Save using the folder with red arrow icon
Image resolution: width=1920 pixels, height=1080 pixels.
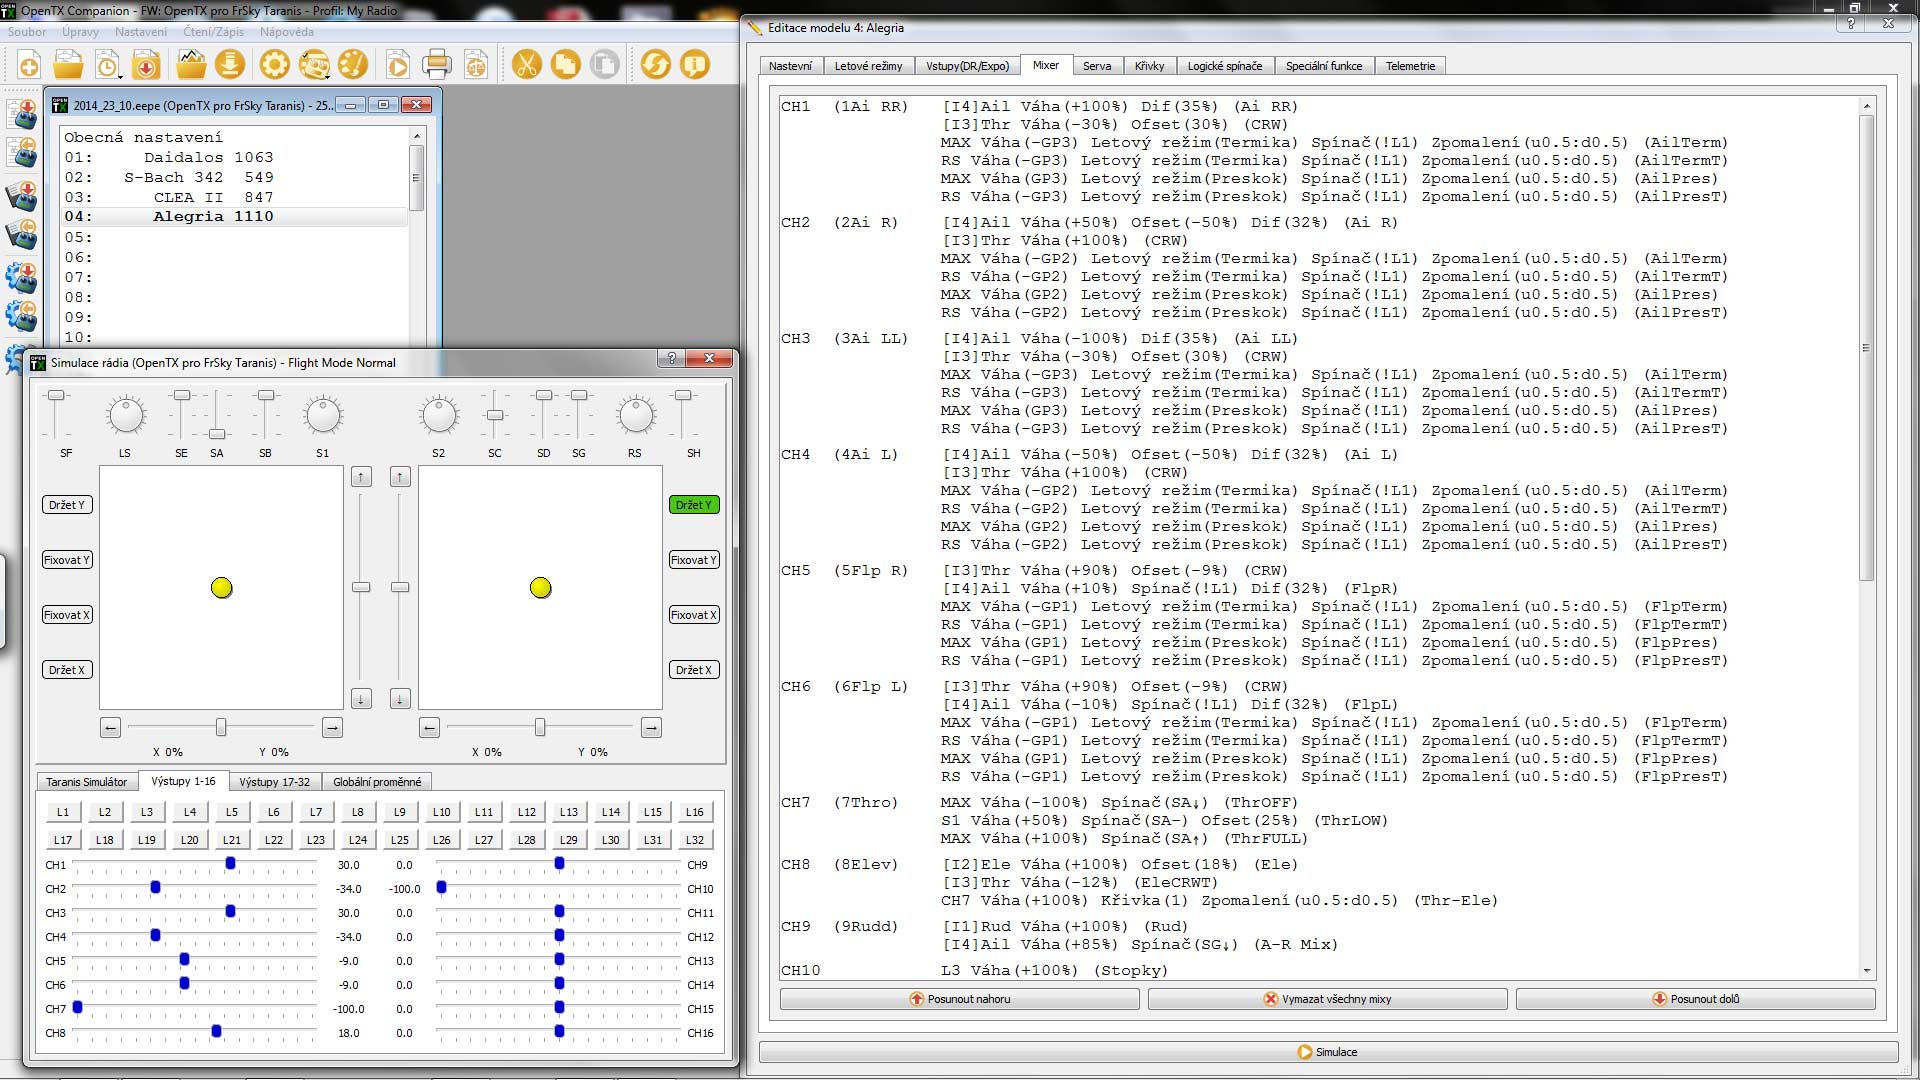coord(146,66)
